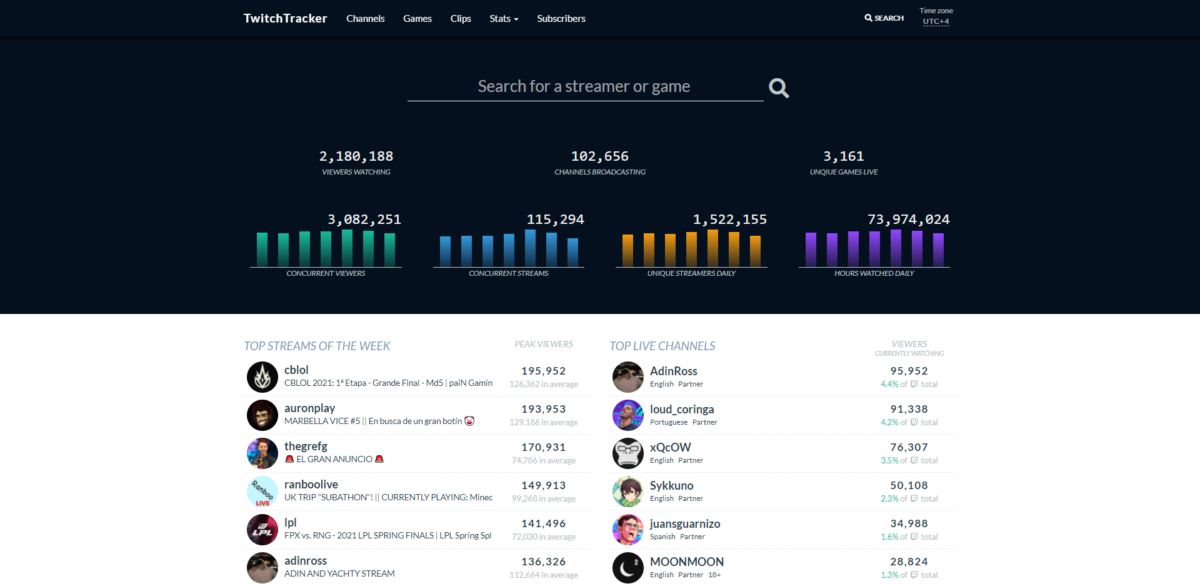Click the EL GRAN ANUNCIO stream title
Viewport: 1200px width, 586px height.
click(334, 459)
